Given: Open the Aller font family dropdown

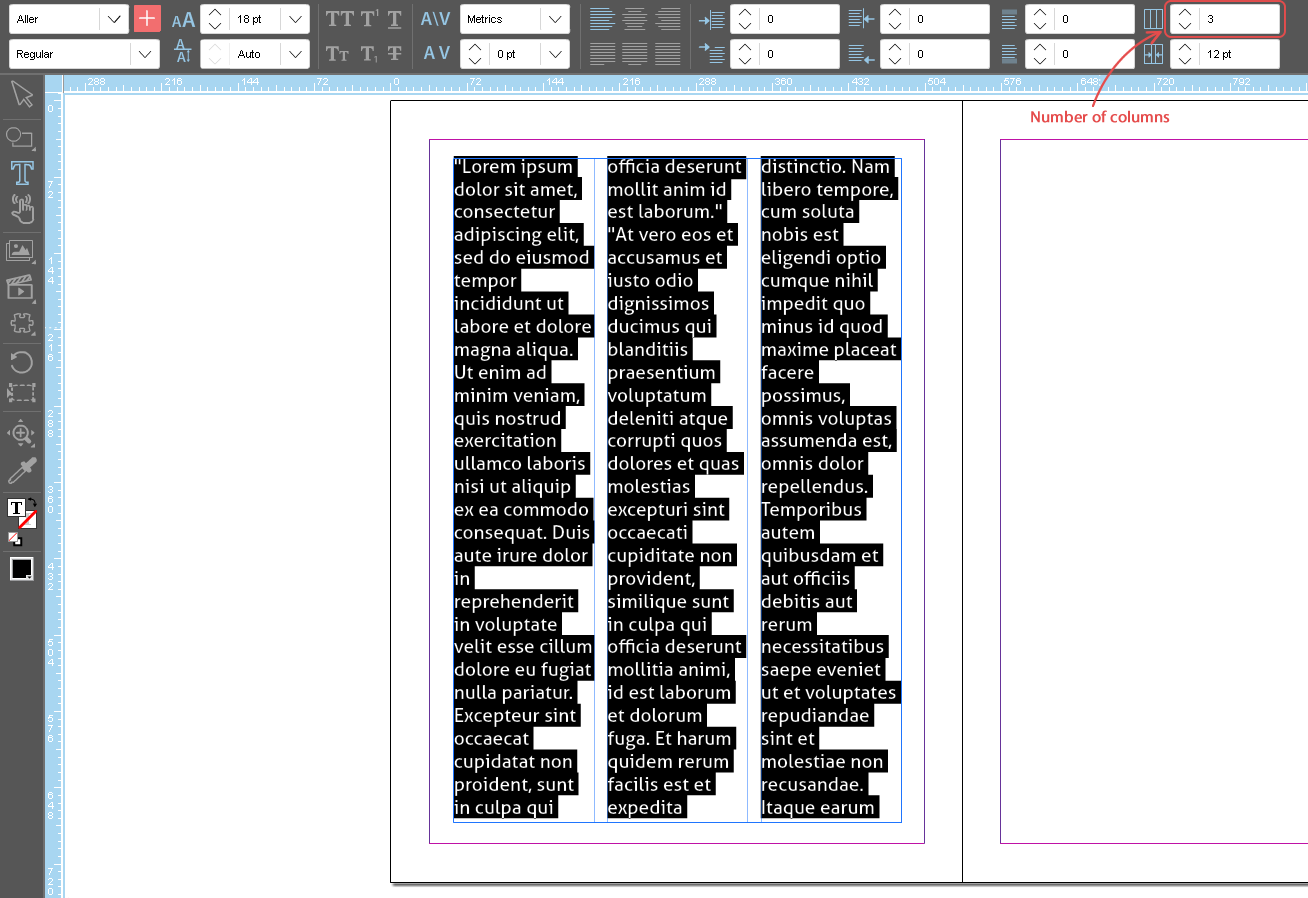Looking at the screenshot, I should (x=114, y=19).
